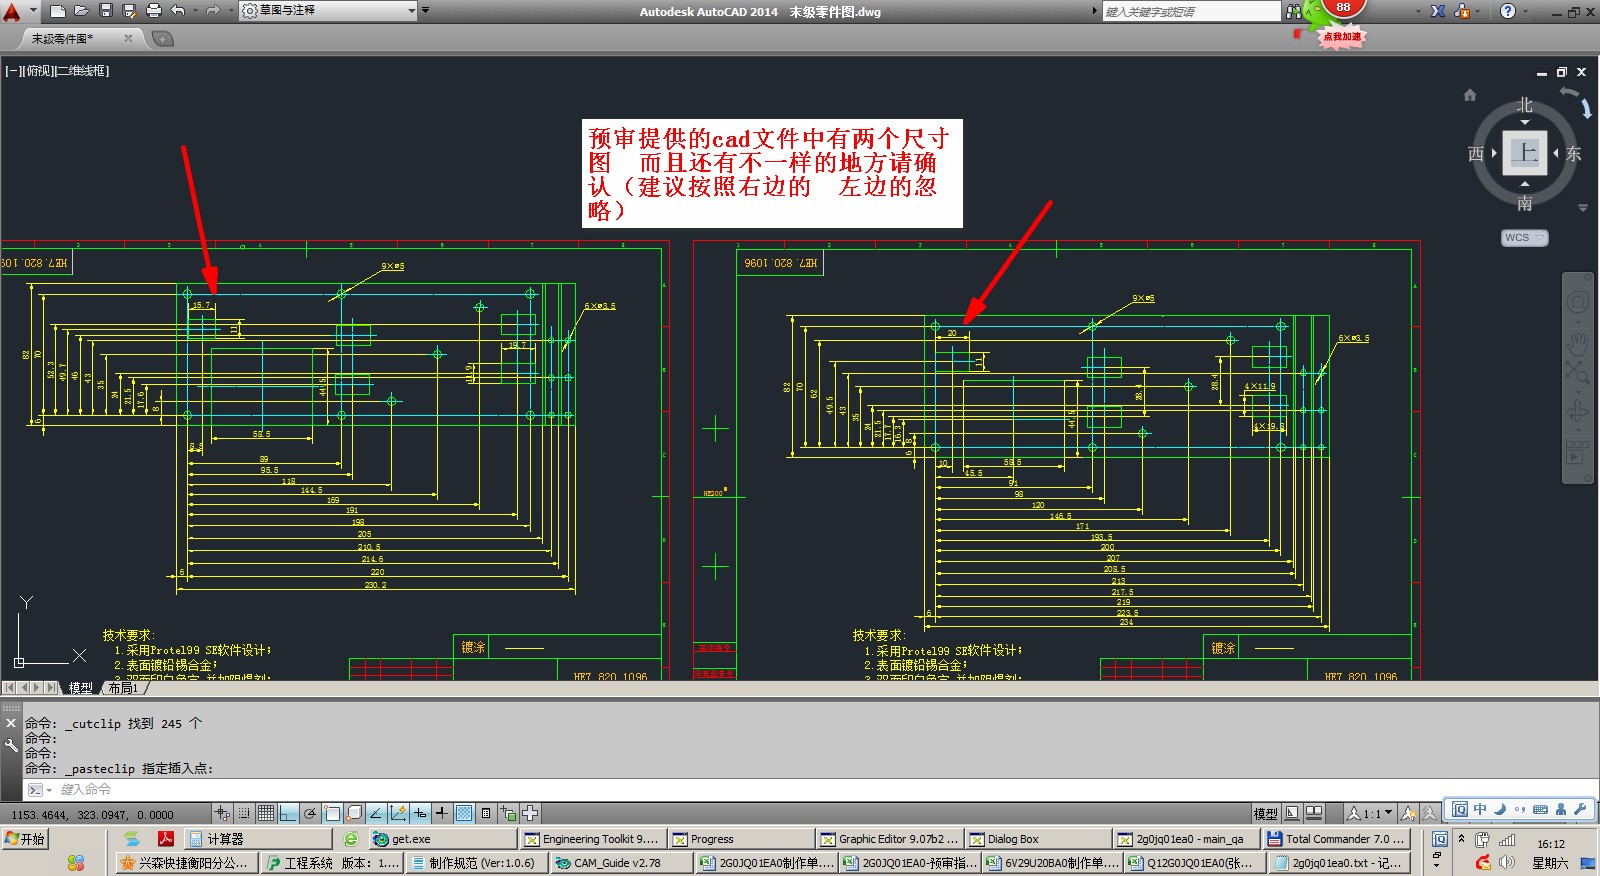Image resolution: width=1600 pixels, height=876 pixels.
Task: Click the navigation bar steering wheel icon
Action: [1577, 302]
